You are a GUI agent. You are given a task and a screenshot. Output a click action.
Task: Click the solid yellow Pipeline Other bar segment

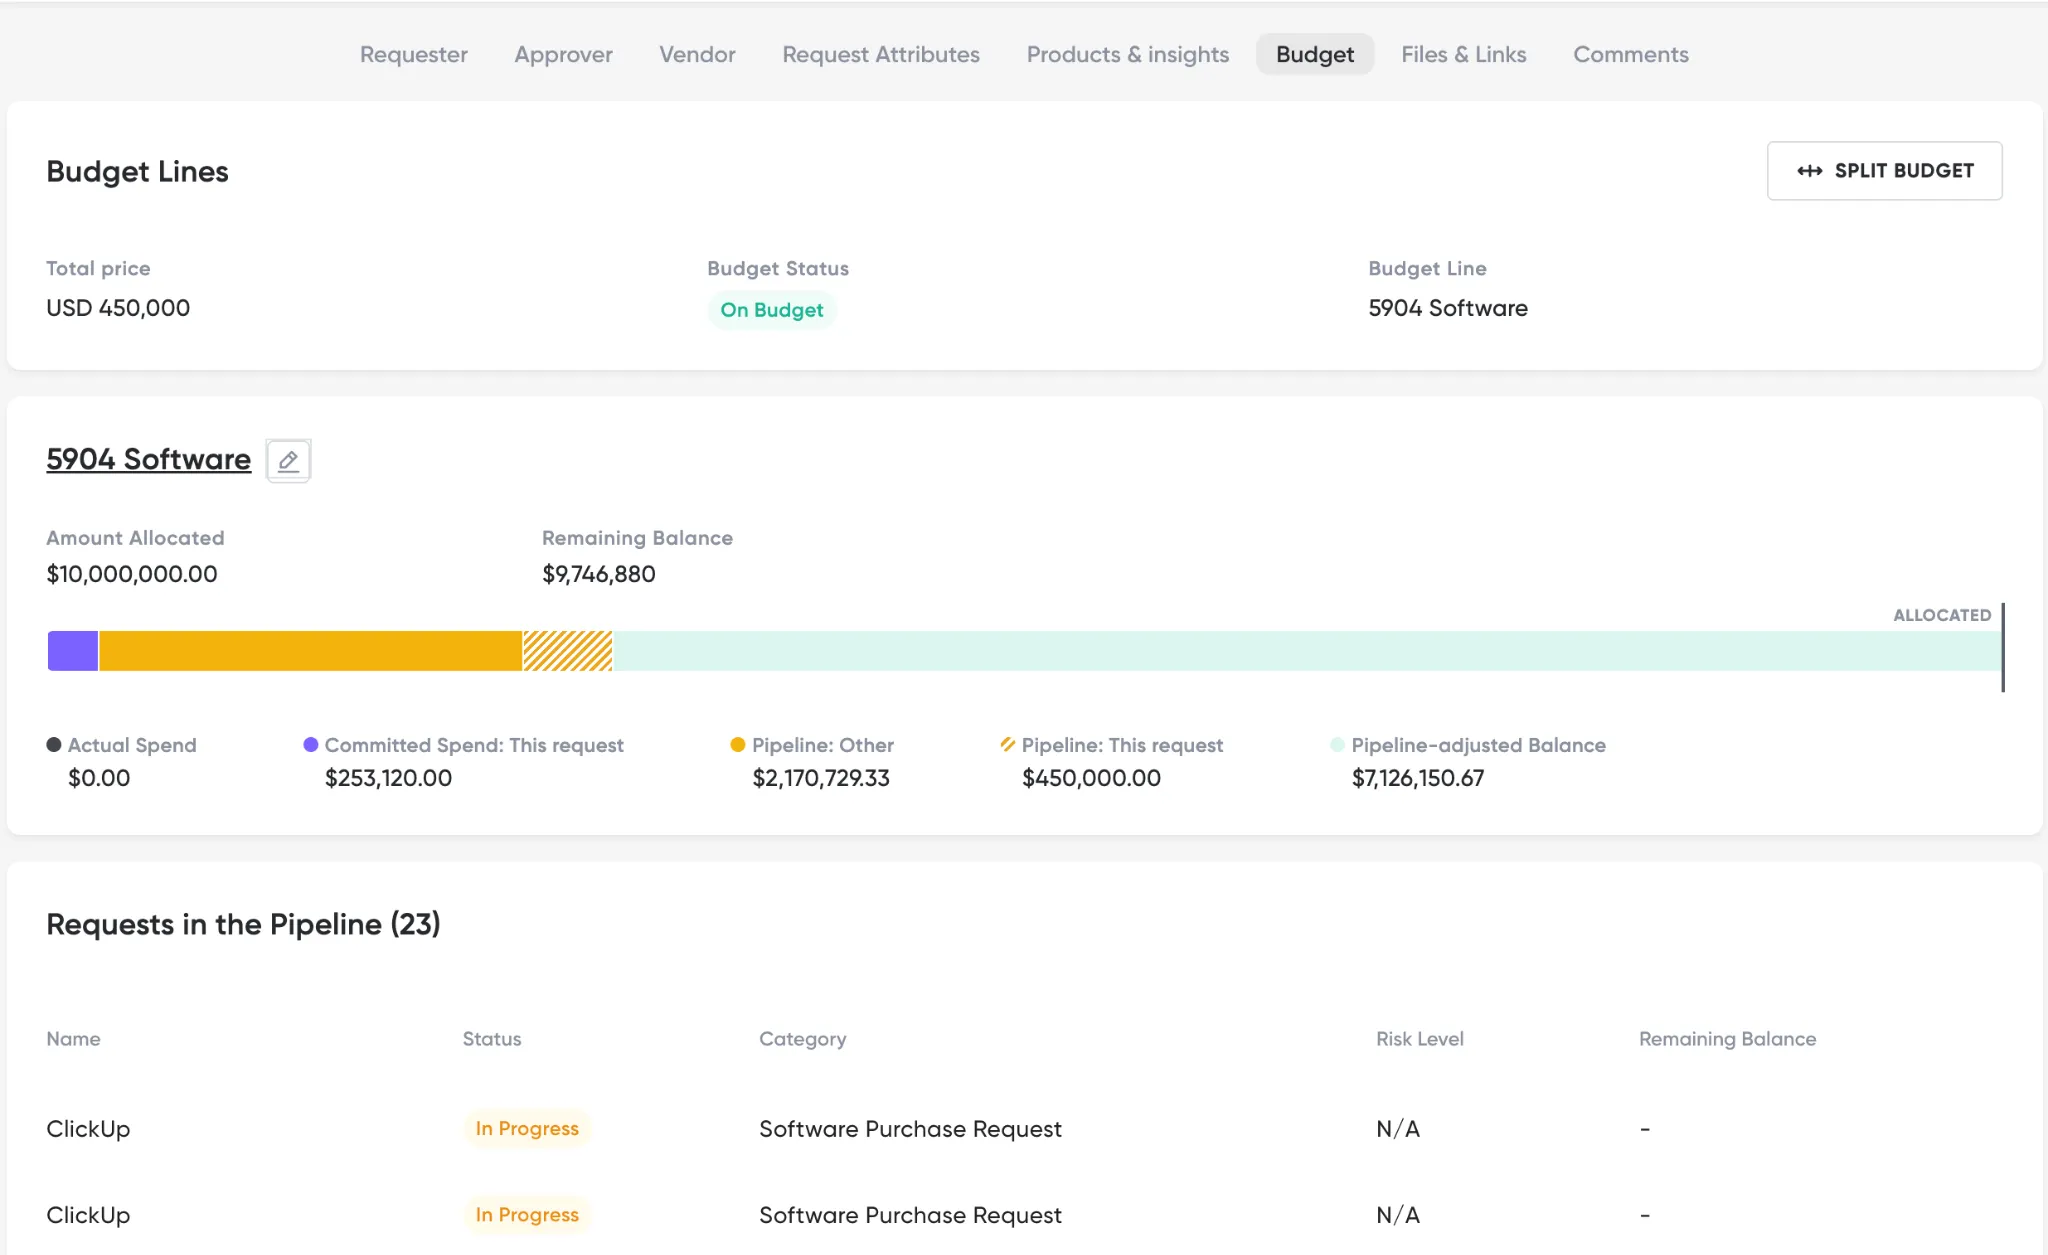point(311,651)
